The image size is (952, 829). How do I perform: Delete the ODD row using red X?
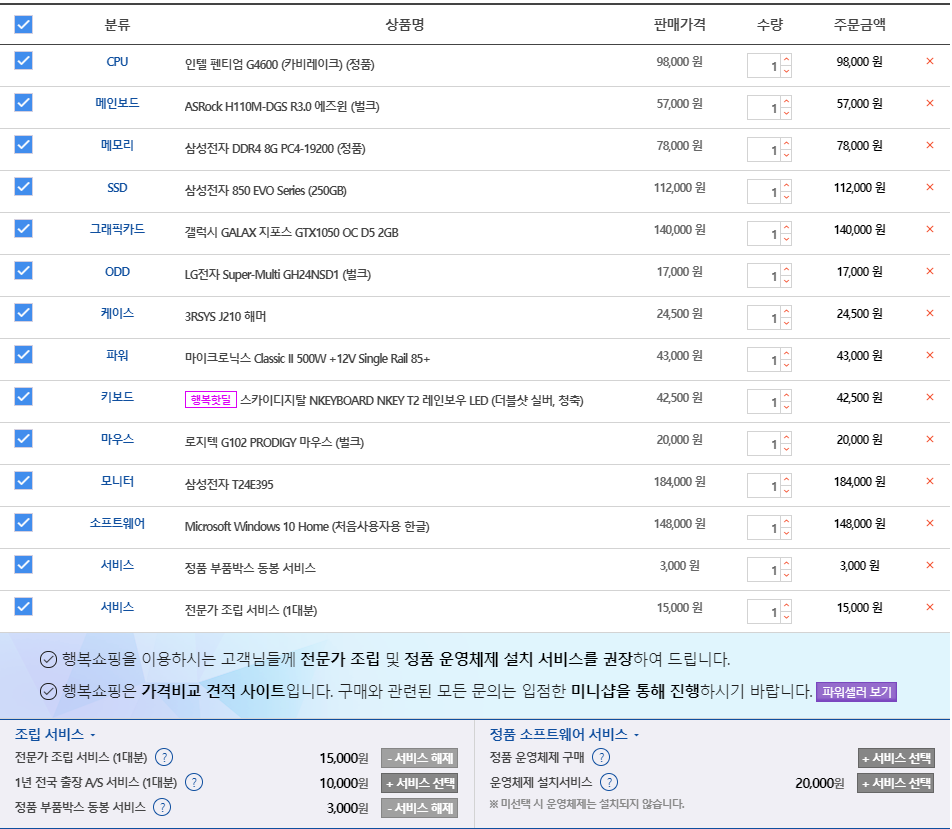pos(930,271)
